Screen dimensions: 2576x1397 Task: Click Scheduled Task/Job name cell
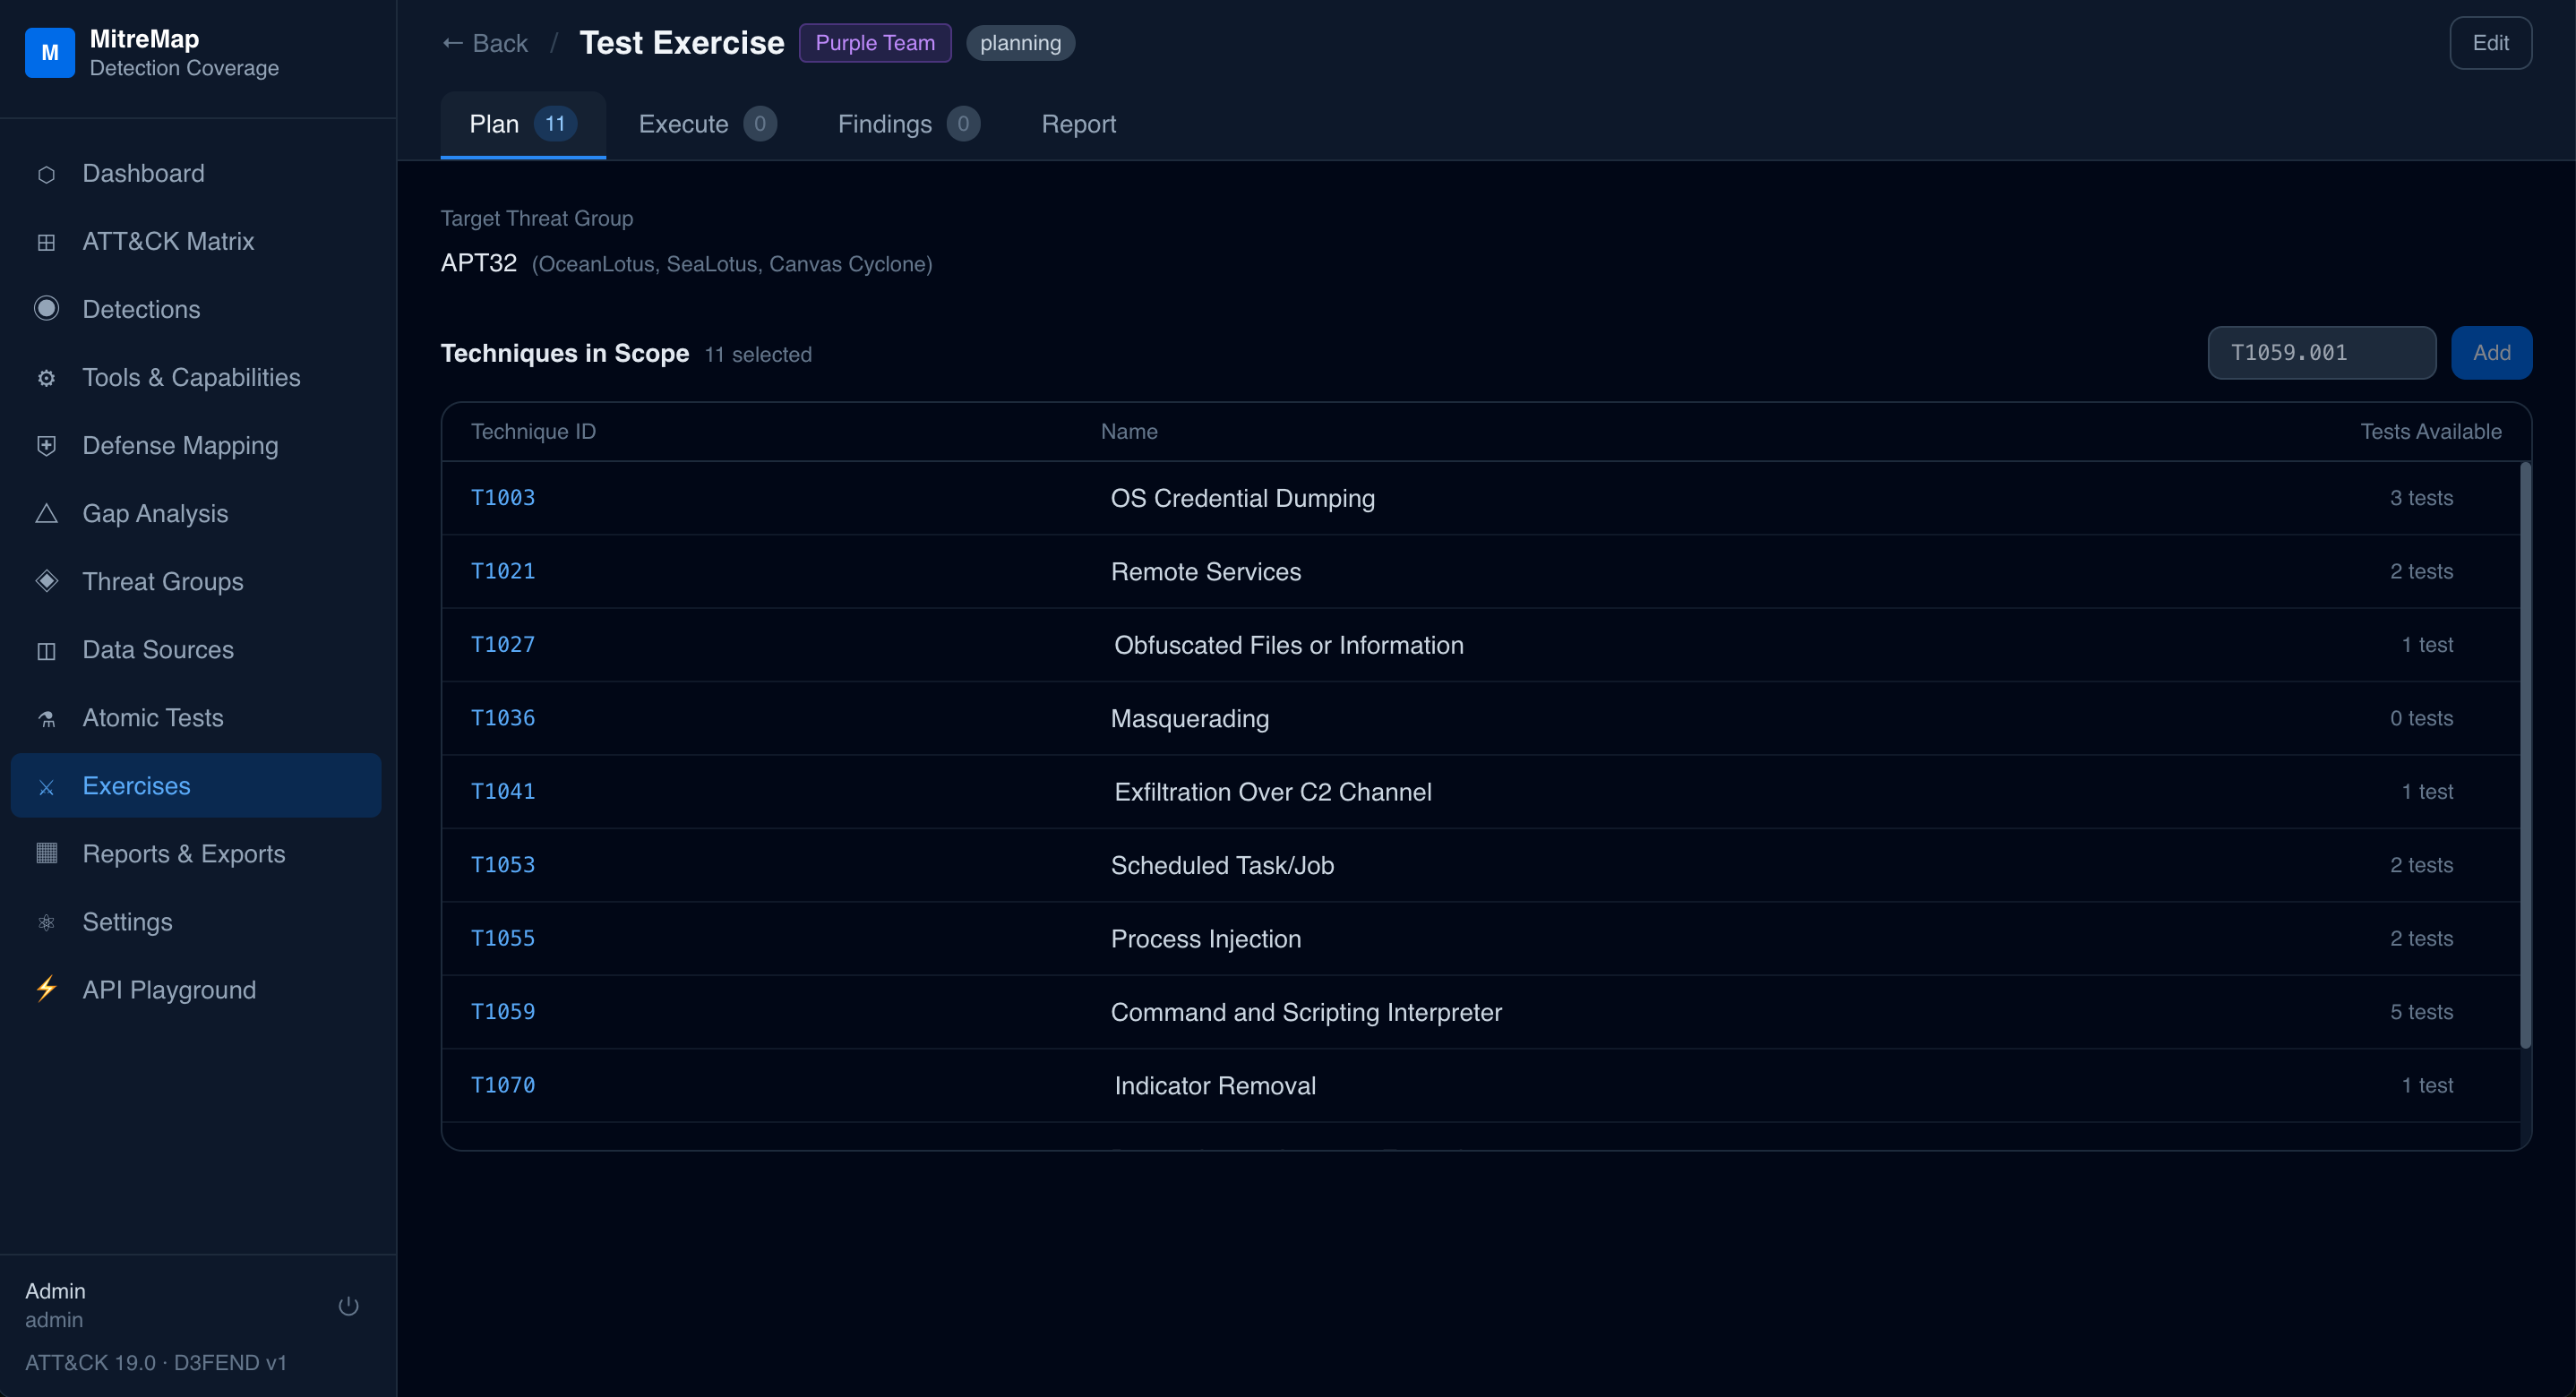(x=1222, y=866)
